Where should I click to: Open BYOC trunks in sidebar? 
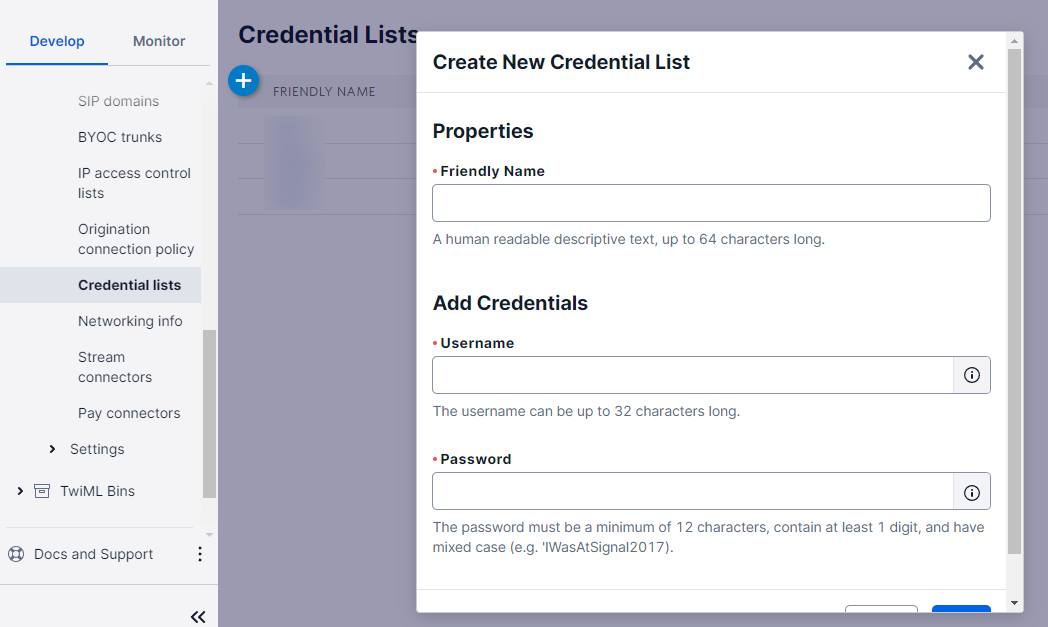point(120,137)
